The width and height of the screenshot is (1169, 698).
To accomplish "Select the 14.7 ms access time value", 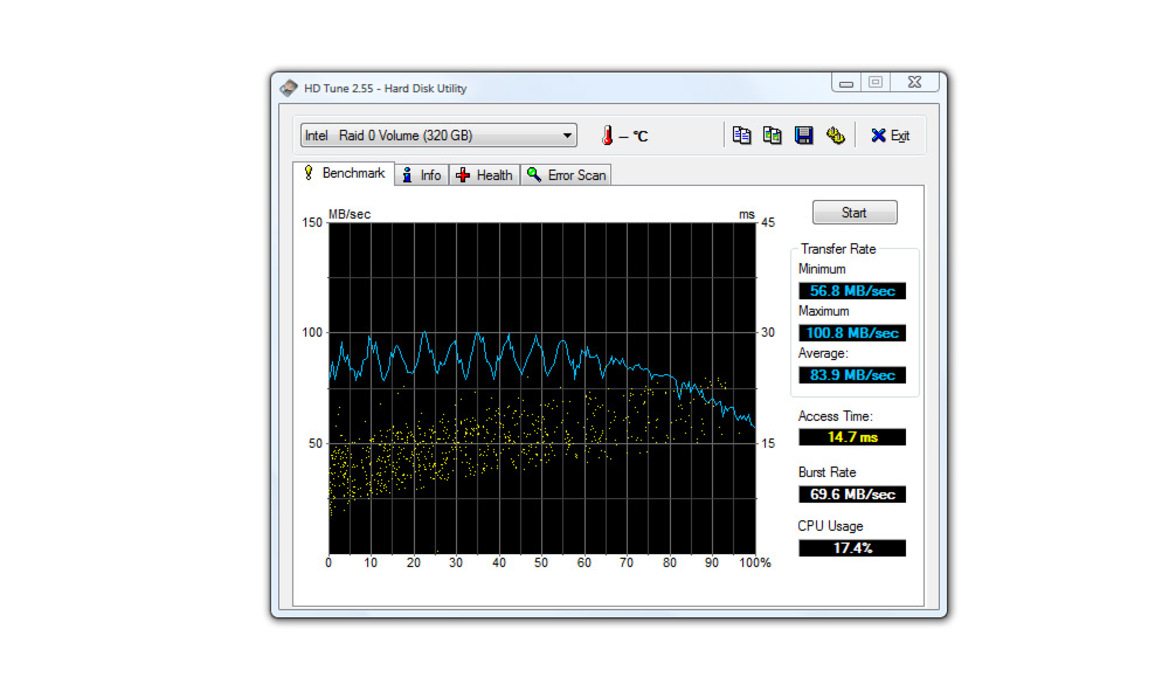I will pyautogui.click(x=852, y=437).
